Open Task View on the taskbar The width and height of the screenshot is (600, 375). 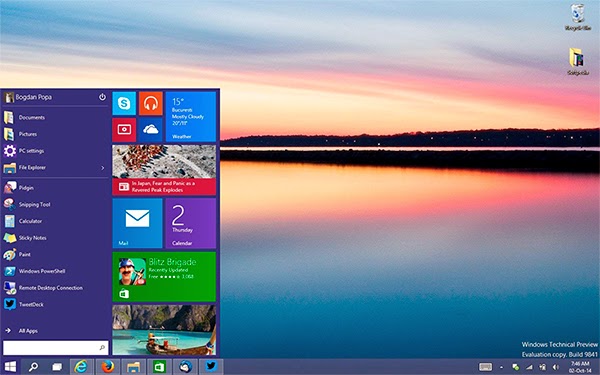click(57, 367)
